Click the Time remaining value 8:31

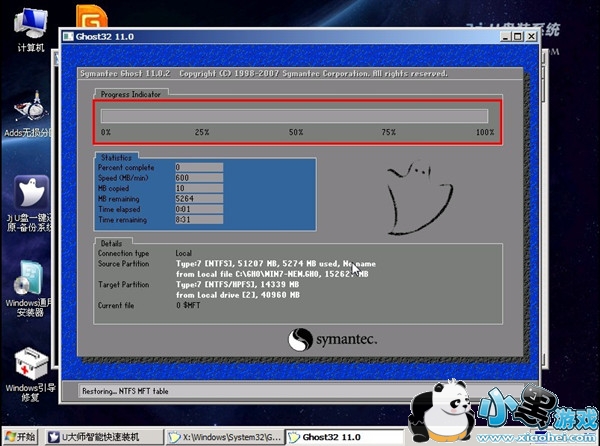pos(199,220)
